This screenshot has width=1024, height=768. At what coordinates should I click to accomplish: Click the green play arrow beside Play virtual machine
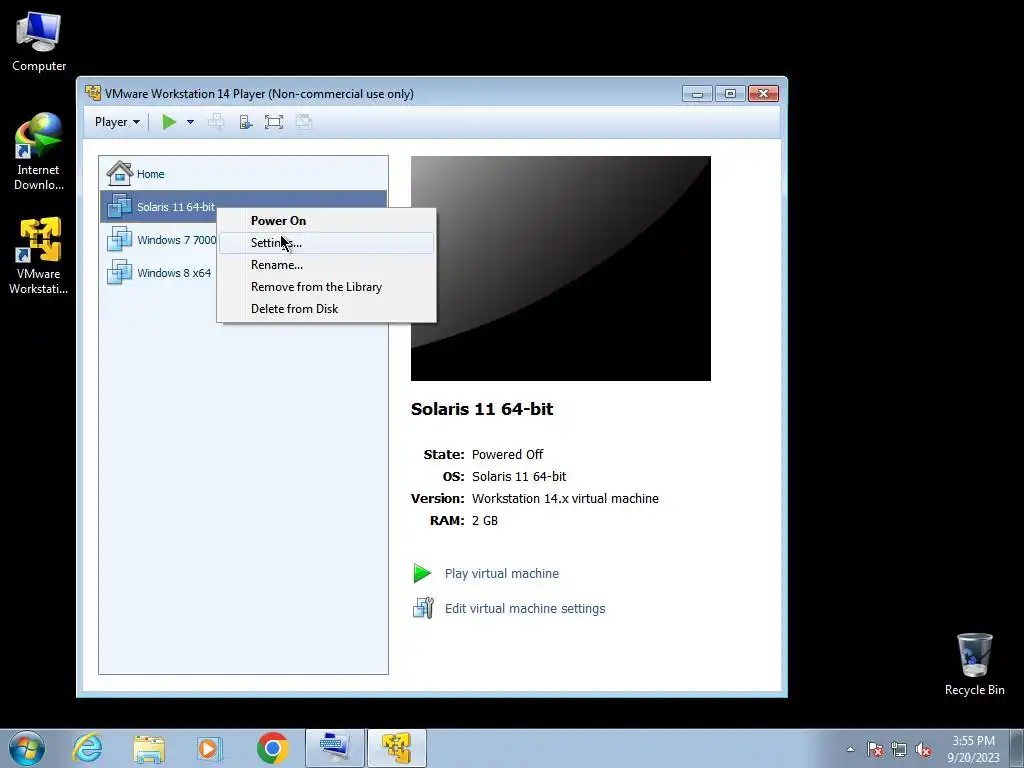[423, 573]
